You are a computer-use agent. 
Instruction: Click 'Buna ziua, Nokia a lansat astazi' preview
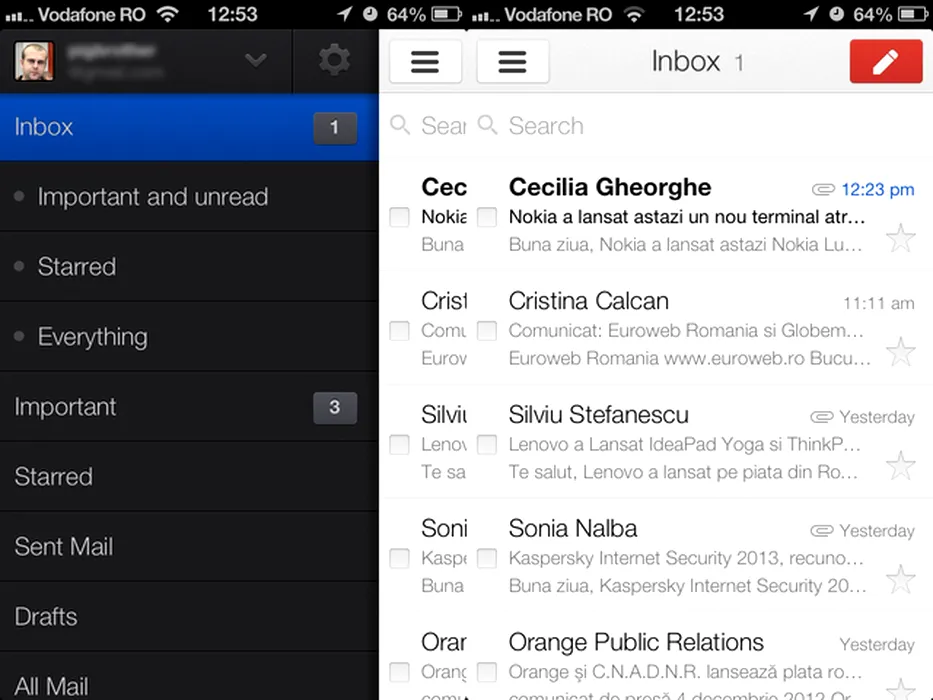tap(685, 245)
